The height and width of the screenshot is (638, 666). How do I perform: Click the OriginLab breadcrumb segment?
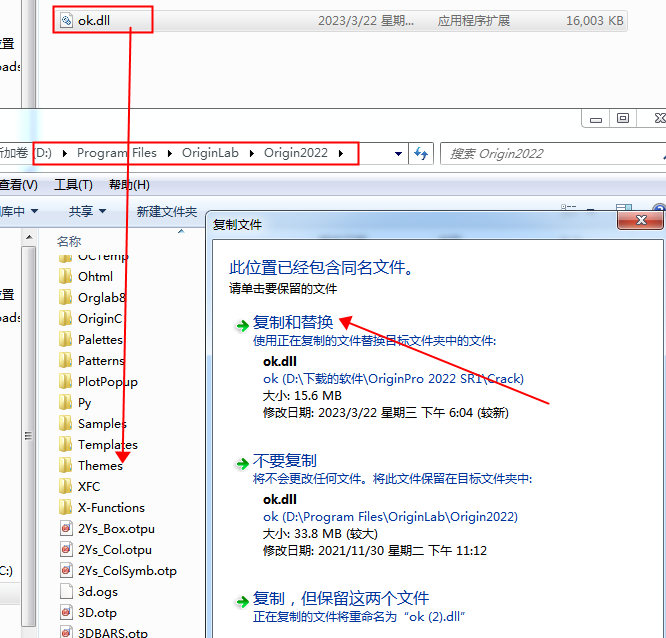[x=210, y=153]
